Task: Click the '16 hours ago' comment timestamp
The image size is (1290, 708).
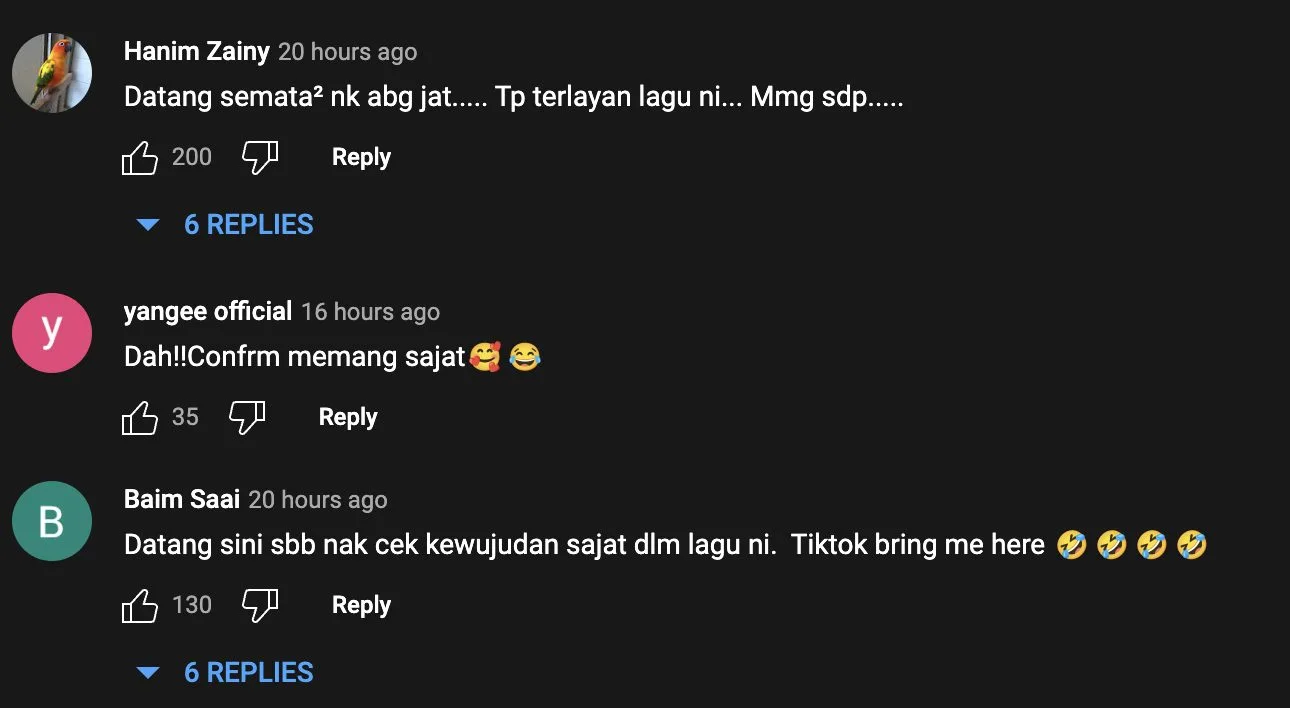Action: 371,312
